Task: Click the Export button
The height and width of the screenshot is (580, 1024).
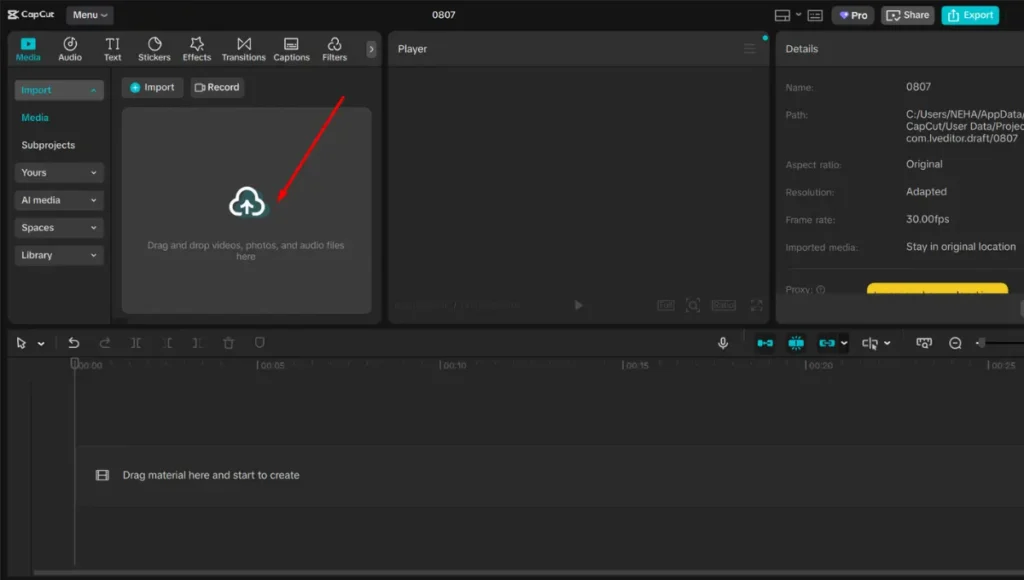Action: tap(969, 15)
